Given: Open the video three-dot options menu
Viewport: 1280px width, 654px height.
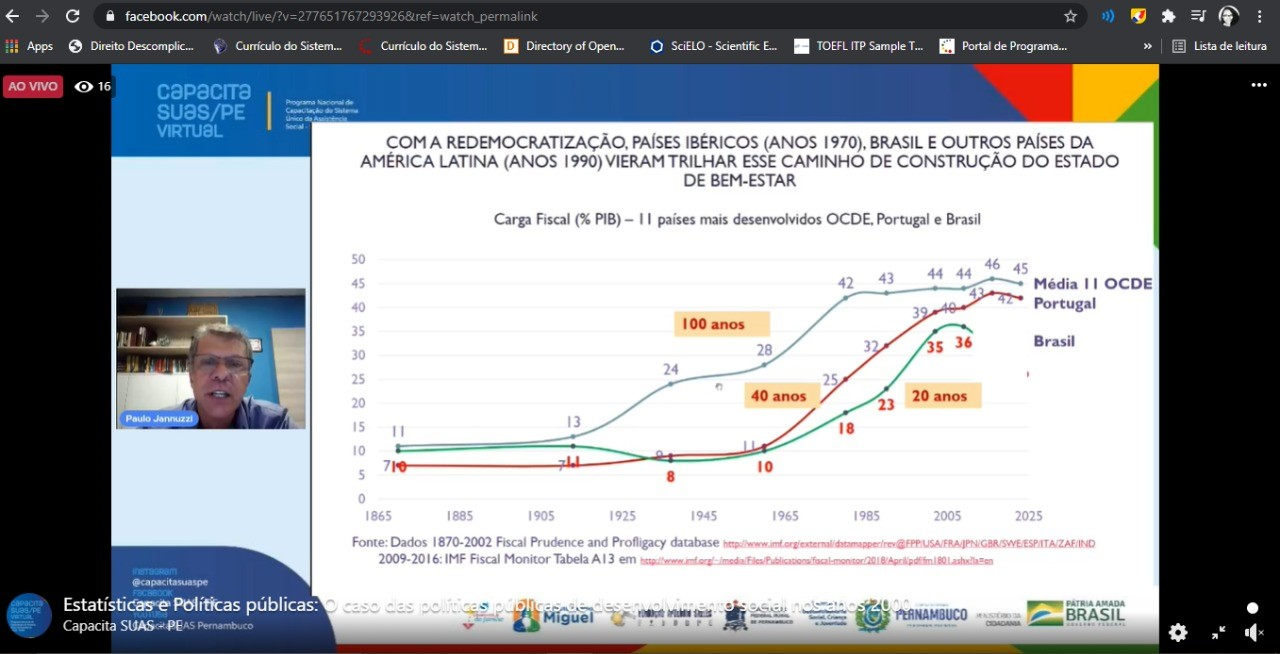Looking at the screenshot, I should (x=1258, y=86).
